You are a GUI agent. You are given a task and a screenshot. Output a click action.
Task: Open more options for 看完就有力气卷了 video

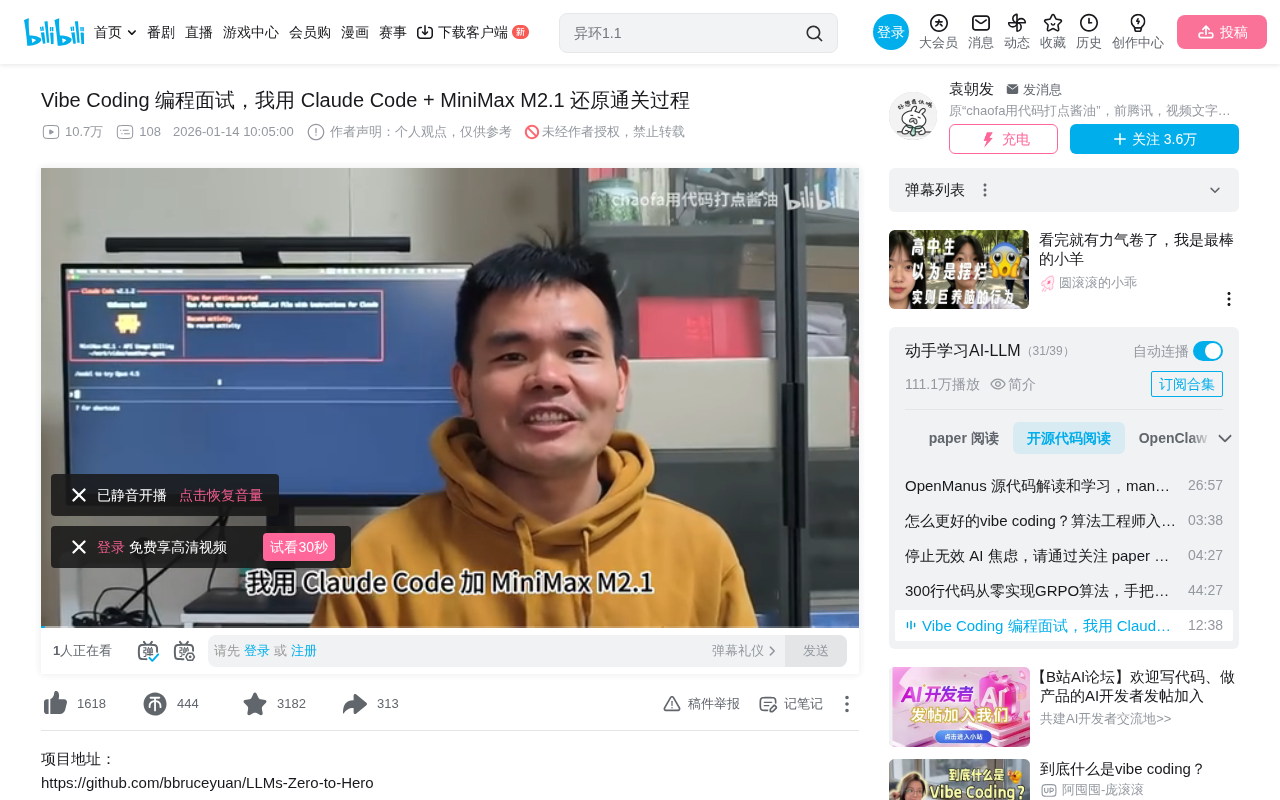tap(1229, 299)
